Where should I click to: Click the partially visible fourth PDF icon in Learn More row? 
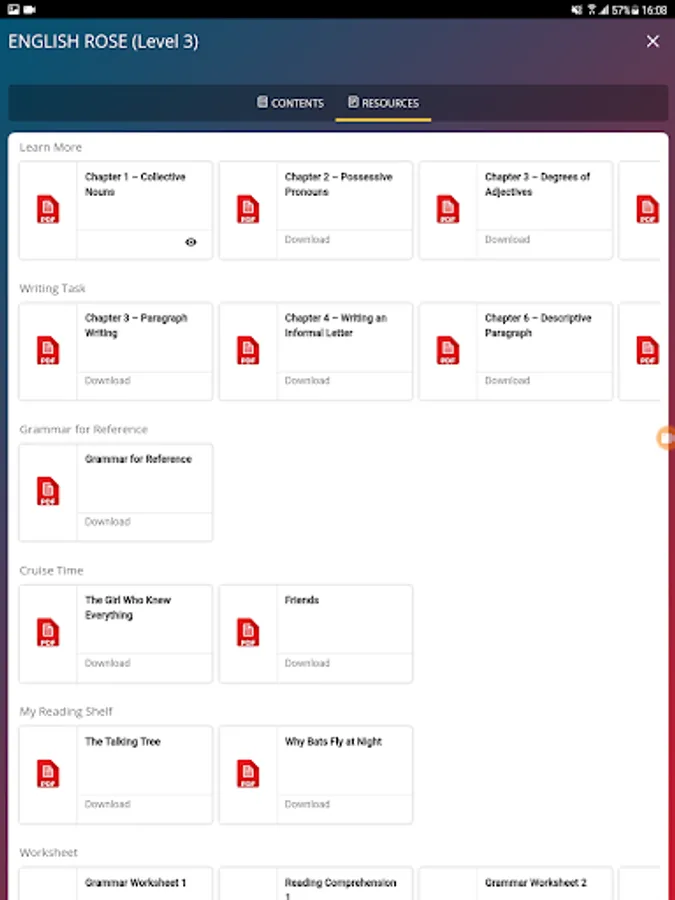[647, 210]
